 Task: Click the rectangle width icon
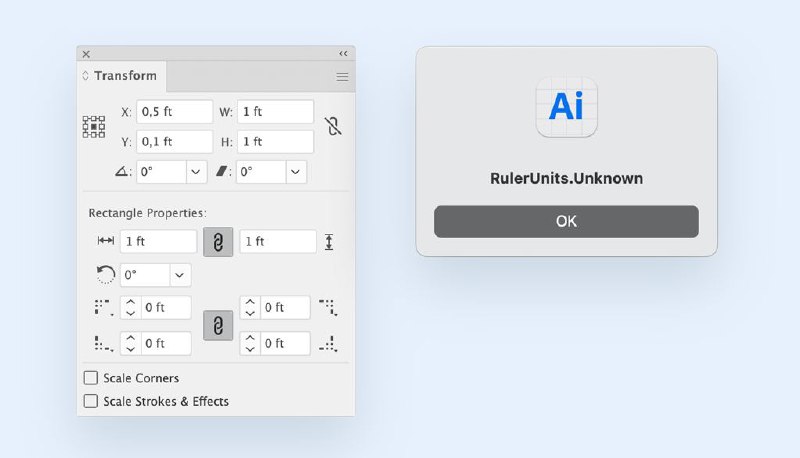point(106,241)
